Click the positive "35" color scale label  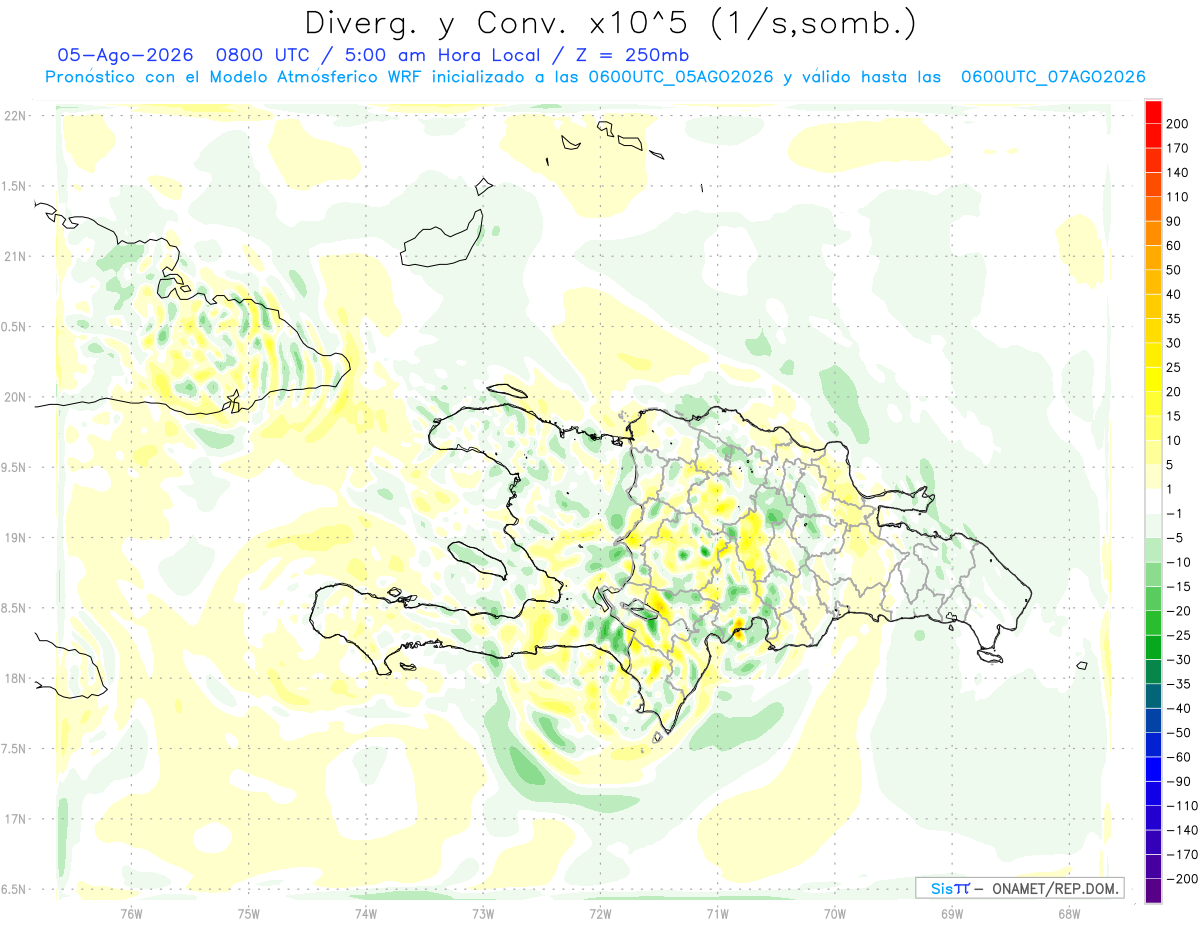(x=1174, y=319)
